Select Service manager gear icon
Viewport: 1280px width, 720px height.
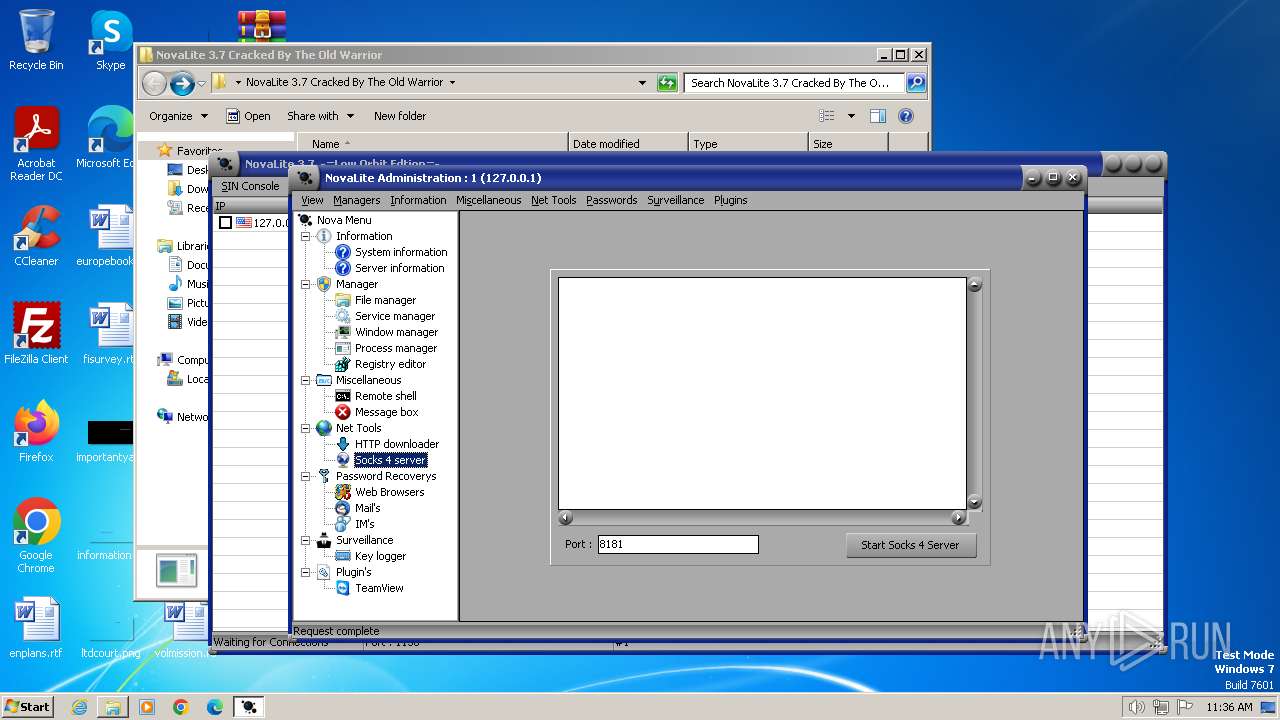343,316
